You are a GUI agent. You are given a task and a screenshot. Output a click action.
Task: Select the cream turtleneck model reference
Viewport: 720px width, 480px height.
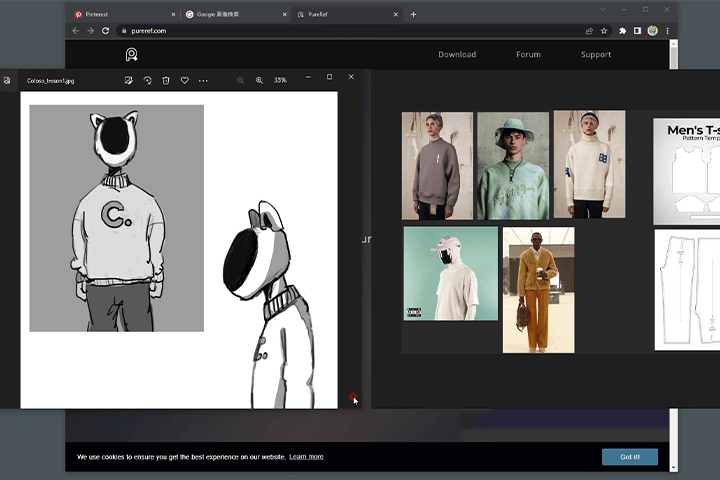[x=590, y=164]
